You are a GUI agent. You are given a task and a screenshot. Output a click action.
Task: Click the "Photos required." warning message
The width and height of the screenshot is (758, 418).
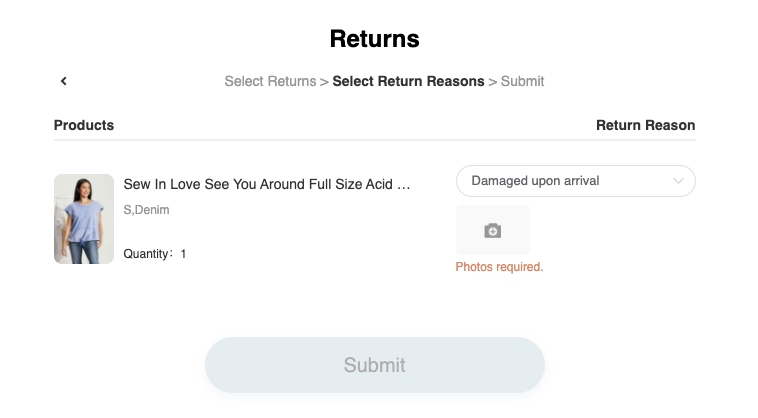(499, 267)
